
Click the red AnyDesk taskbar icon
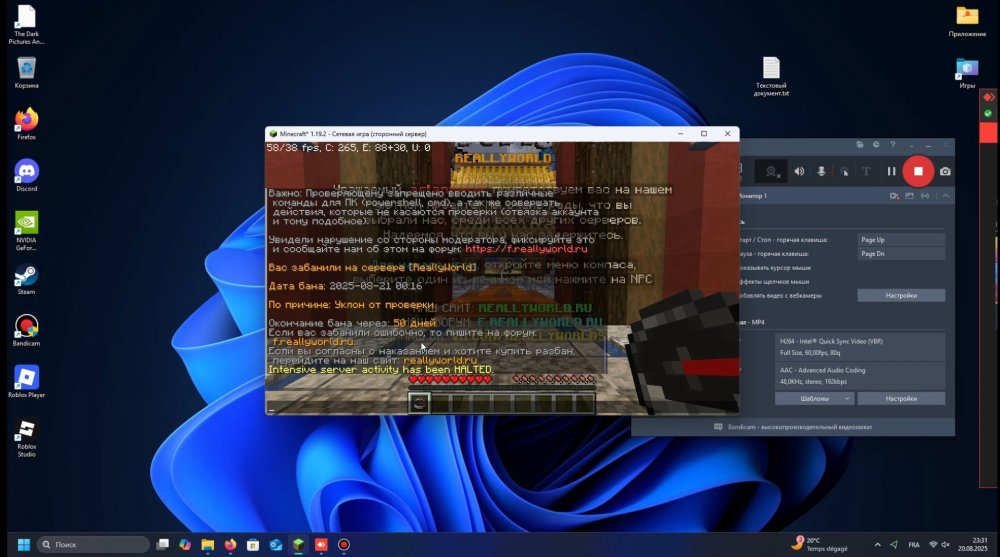pyautogui.click(x=321, y=544)
